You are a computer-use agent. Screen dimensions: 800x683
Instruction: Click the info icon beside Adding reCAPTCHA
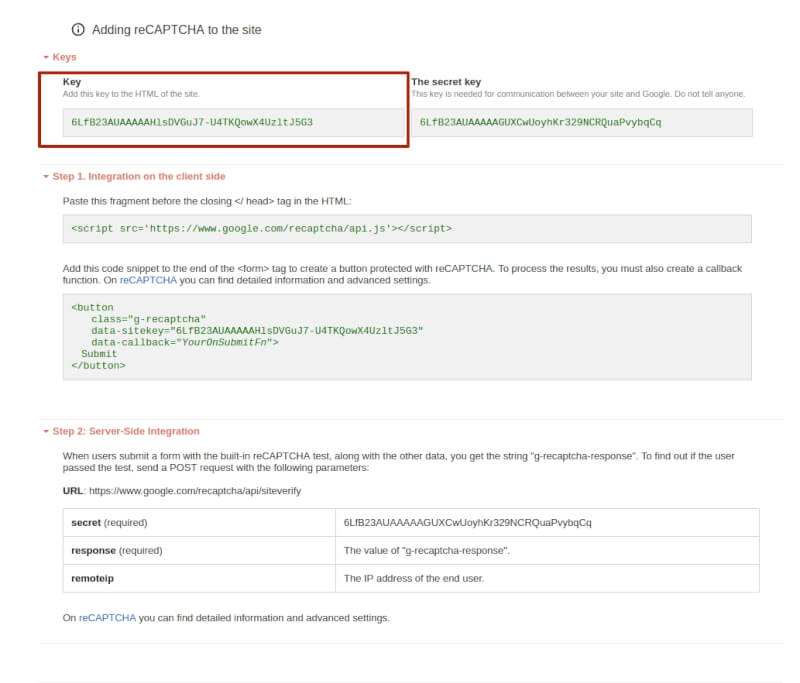[78, 30]
